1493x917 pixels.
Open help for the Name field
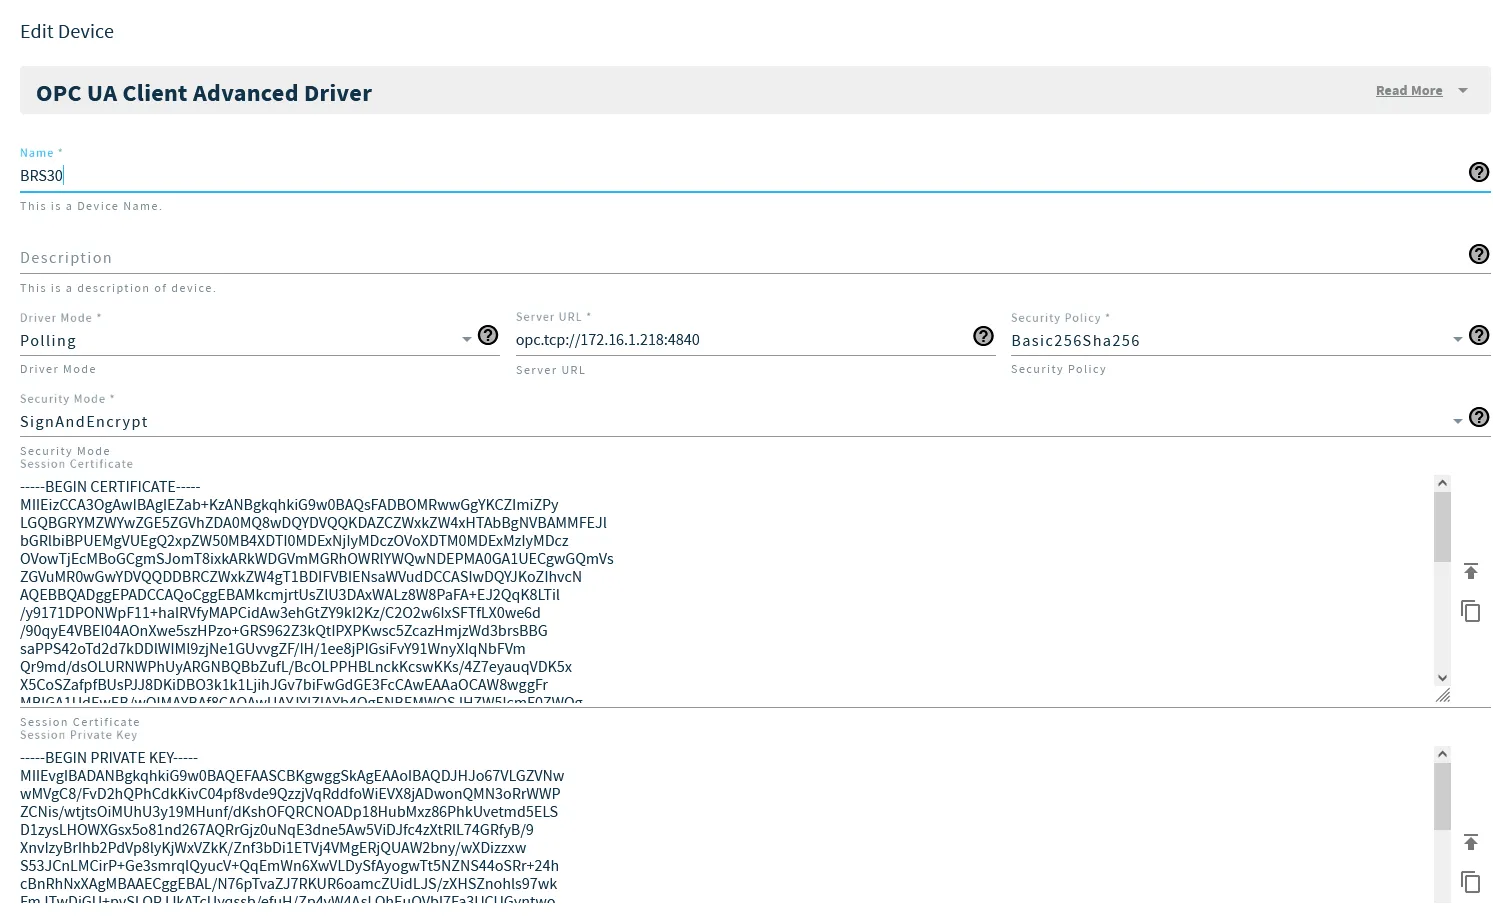click(x=1478, y=172)
